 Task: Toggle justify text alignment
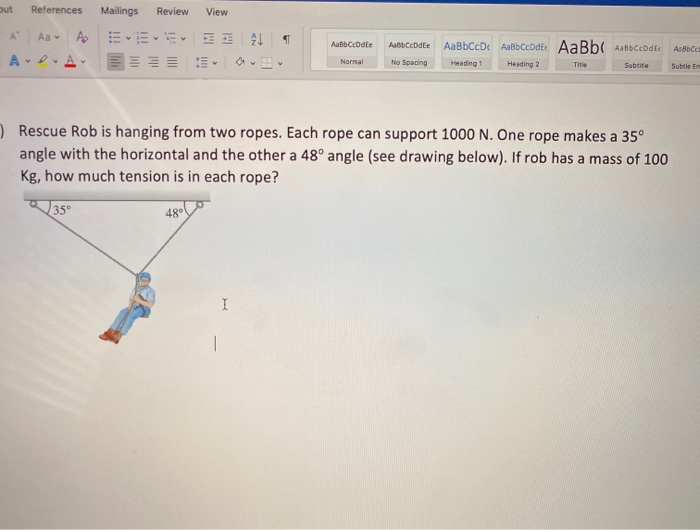point(172,62)
